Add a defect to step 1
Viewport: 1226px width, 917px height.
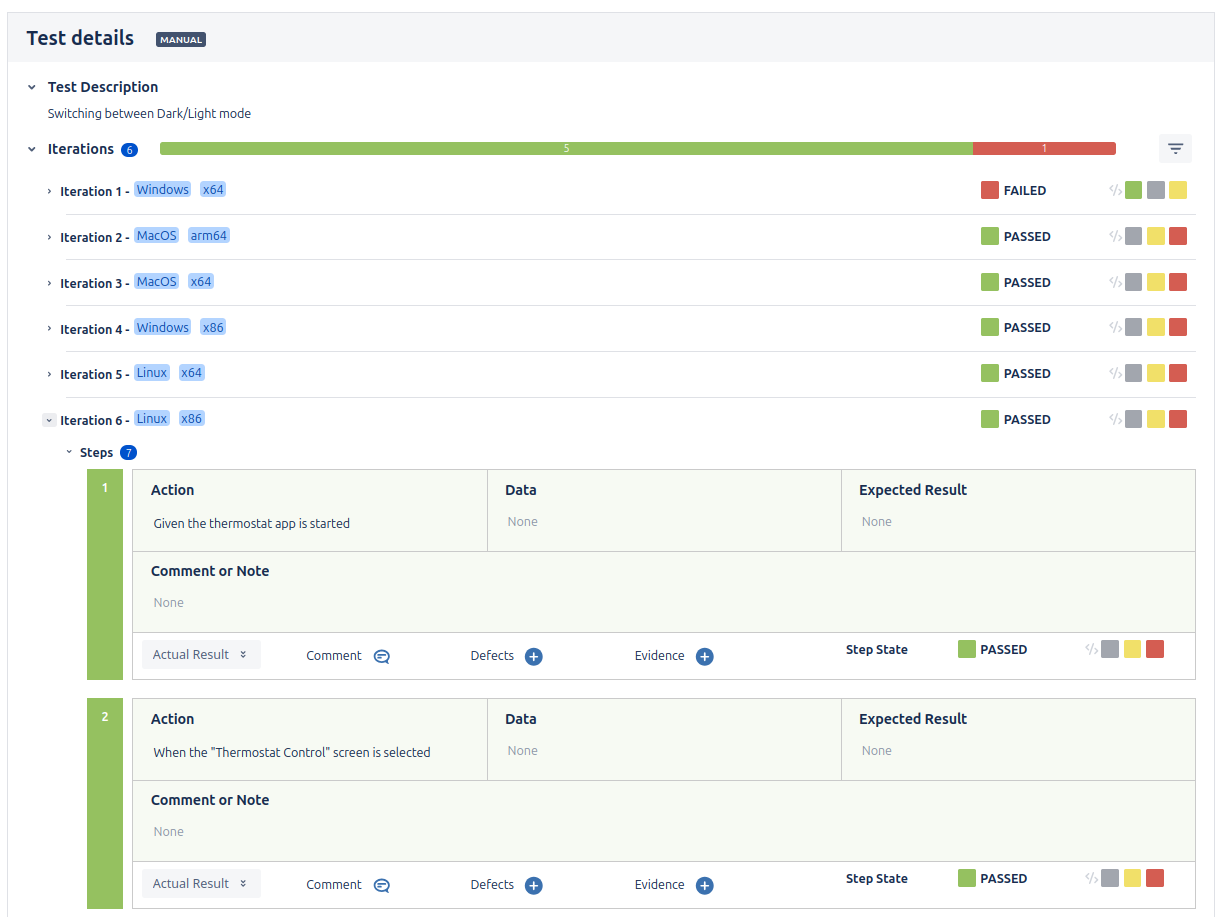(533, 657)
